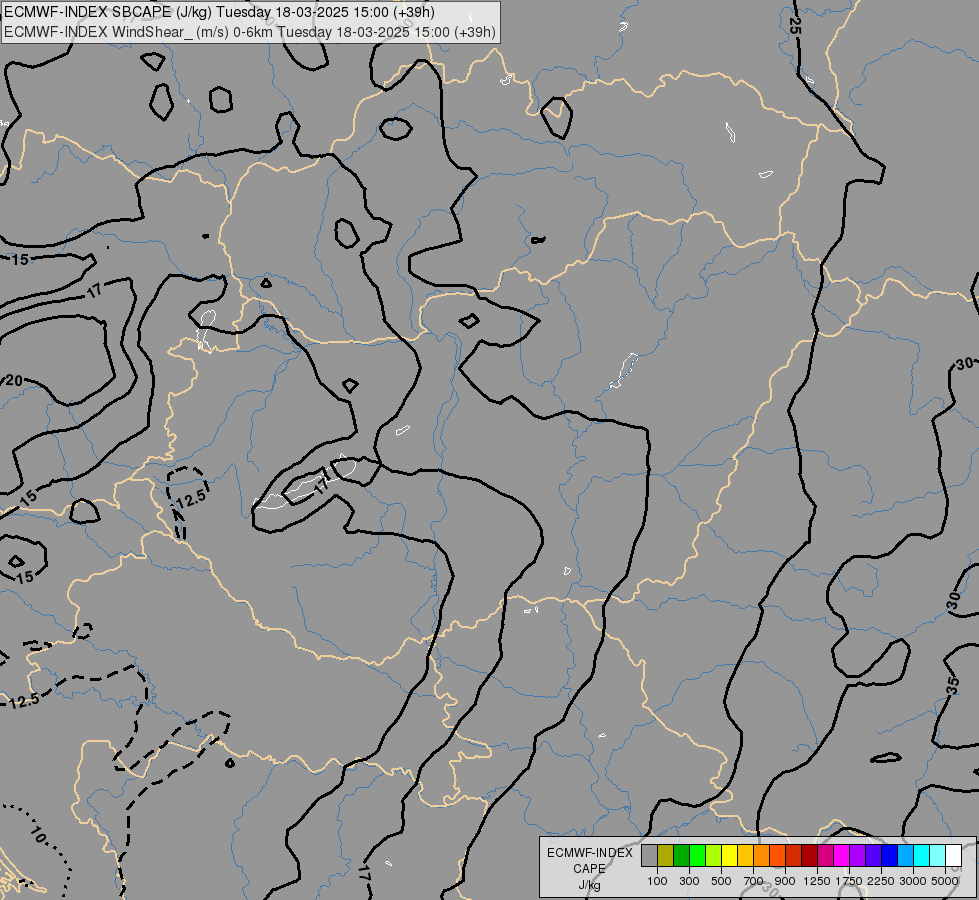
Task: Click the gray CAPE legend swatch
Action: [649, 856]
